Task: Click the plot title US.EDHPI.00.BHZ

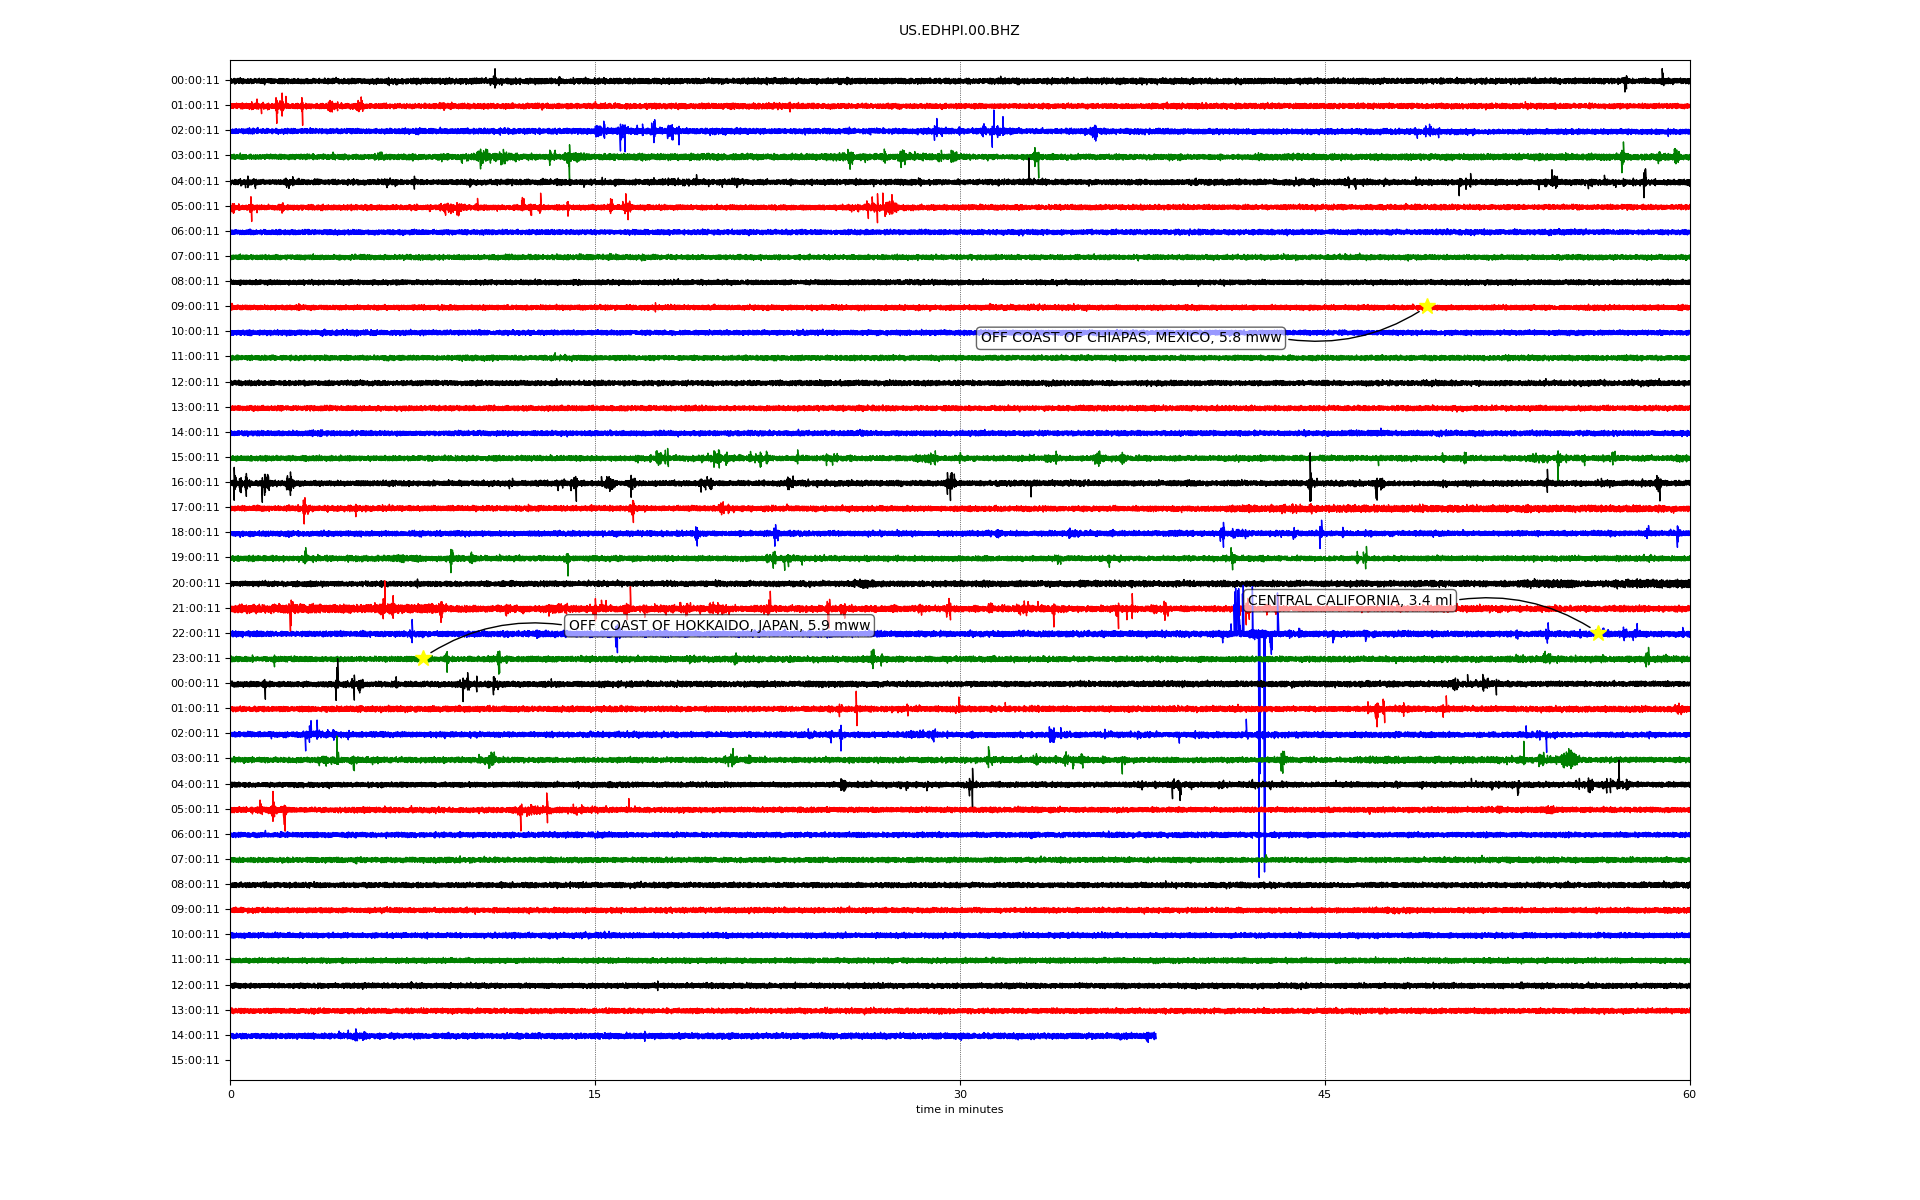Action: pyautogui.click(x=959, y=31)
